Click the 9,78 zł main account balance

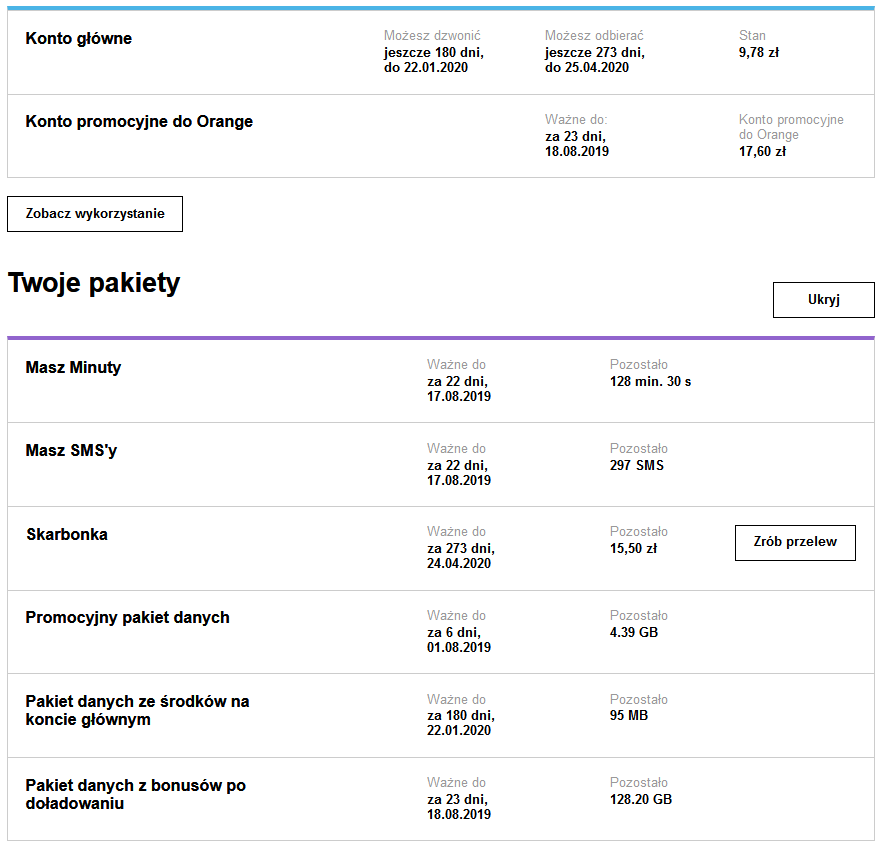(758, 53)
